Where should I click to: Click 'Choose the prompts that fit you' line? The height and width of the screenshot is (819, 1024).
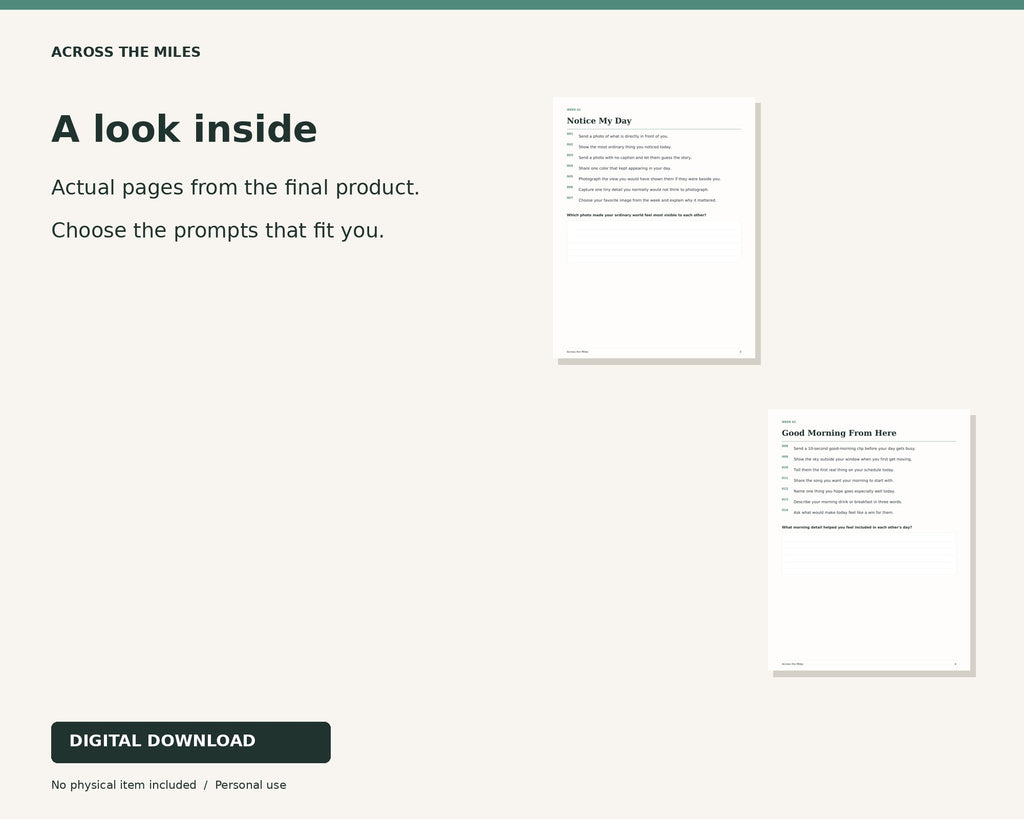click(x=217, y=231)
